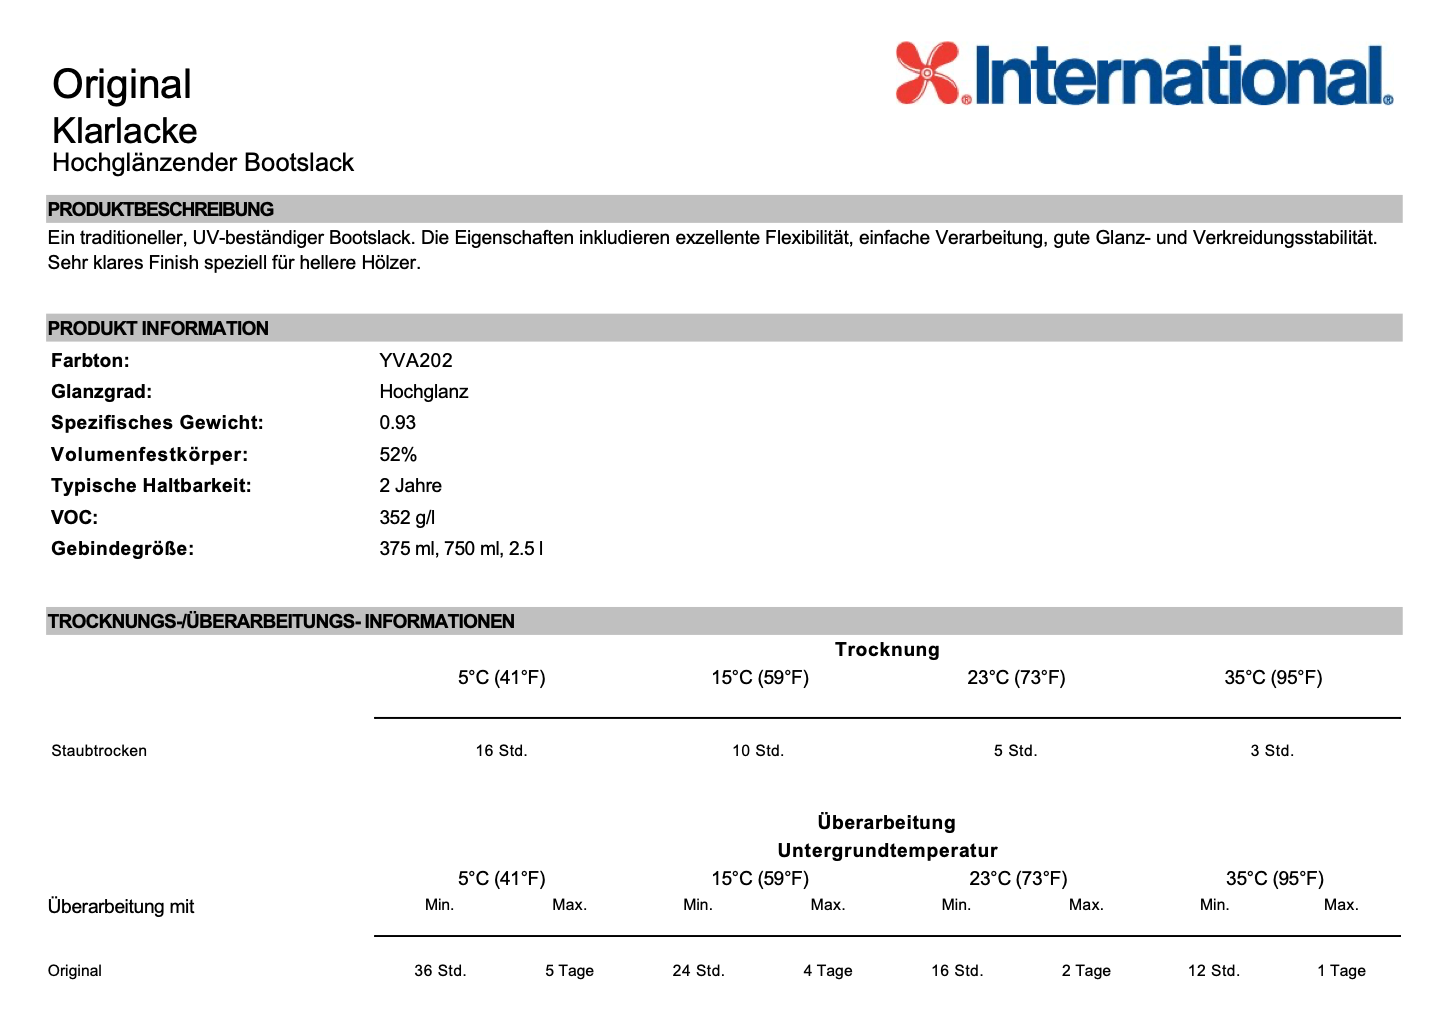This screenshot has width=1444, height=1014.
Task: Select the Original product title
Action: (x=121, y=85)
